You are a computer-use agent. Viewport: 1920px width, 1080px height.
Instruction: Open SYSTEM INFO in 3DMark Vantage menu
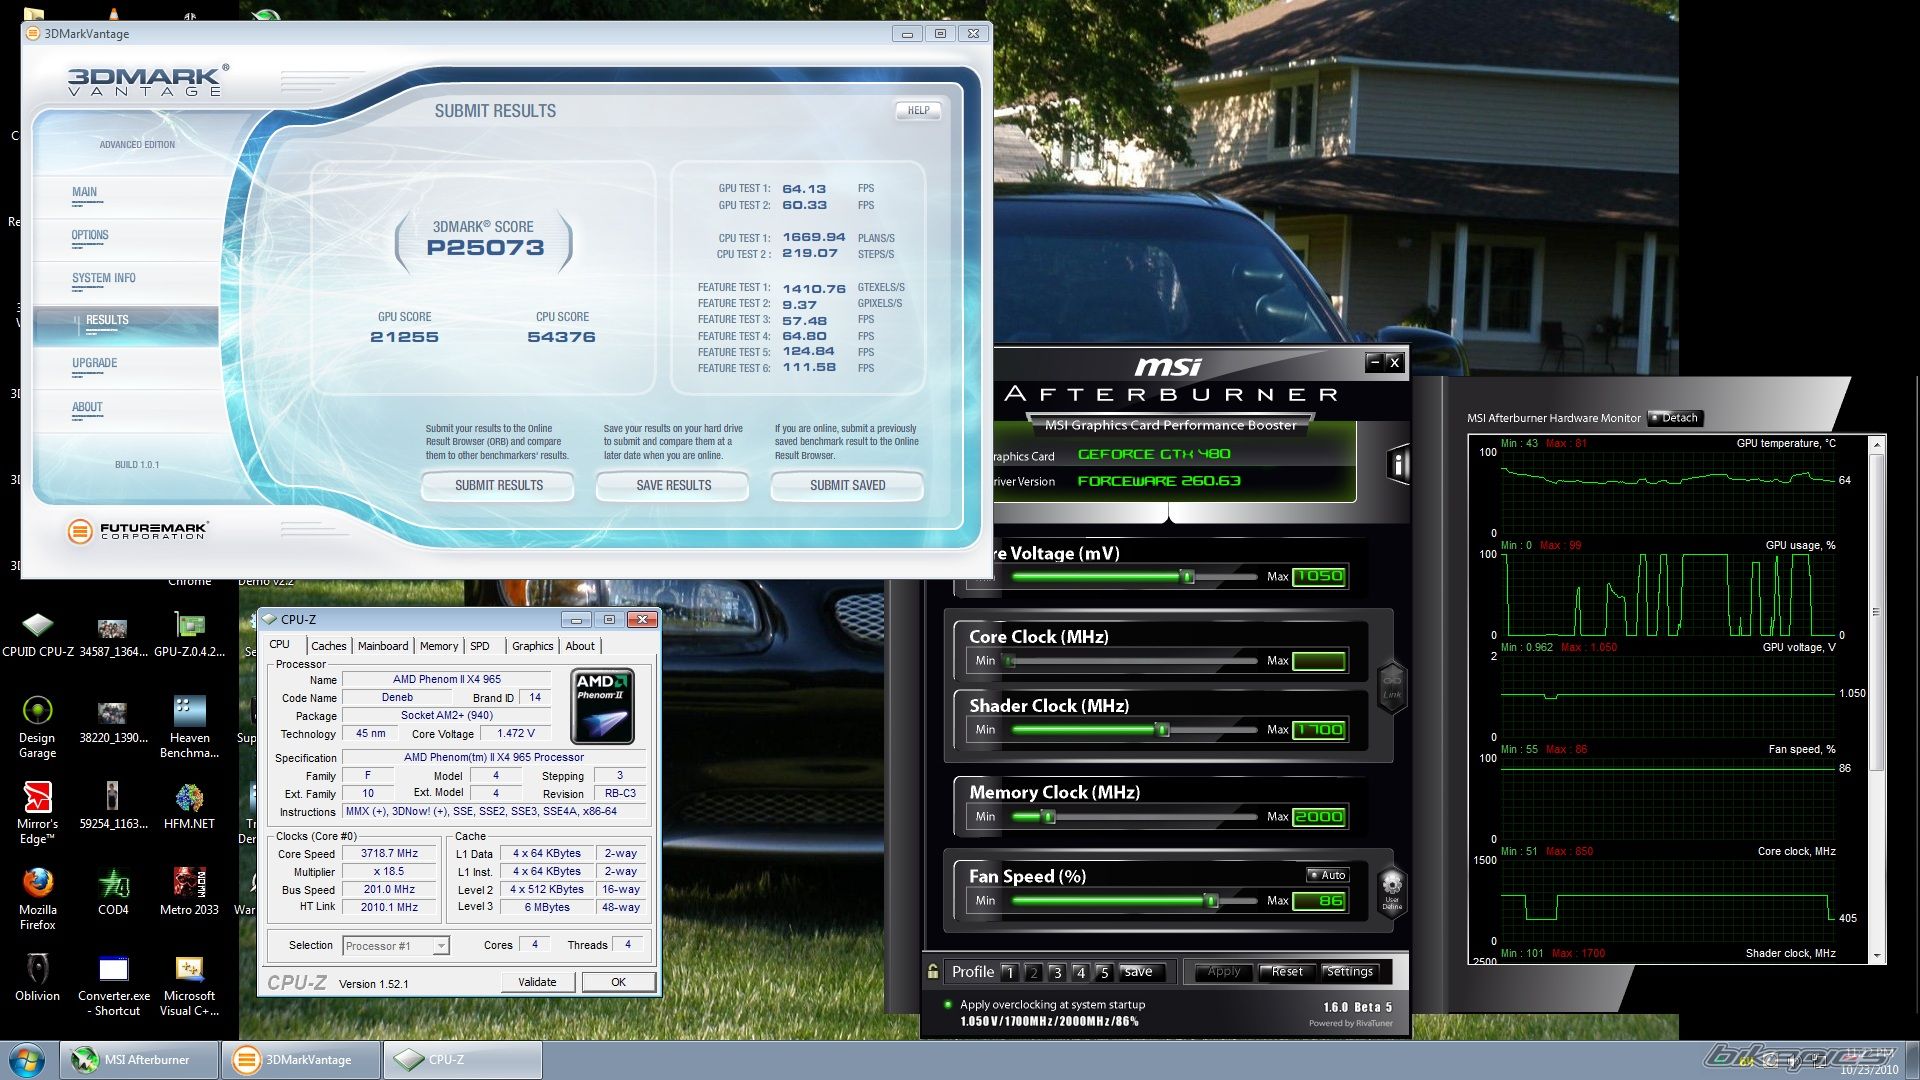104,279
